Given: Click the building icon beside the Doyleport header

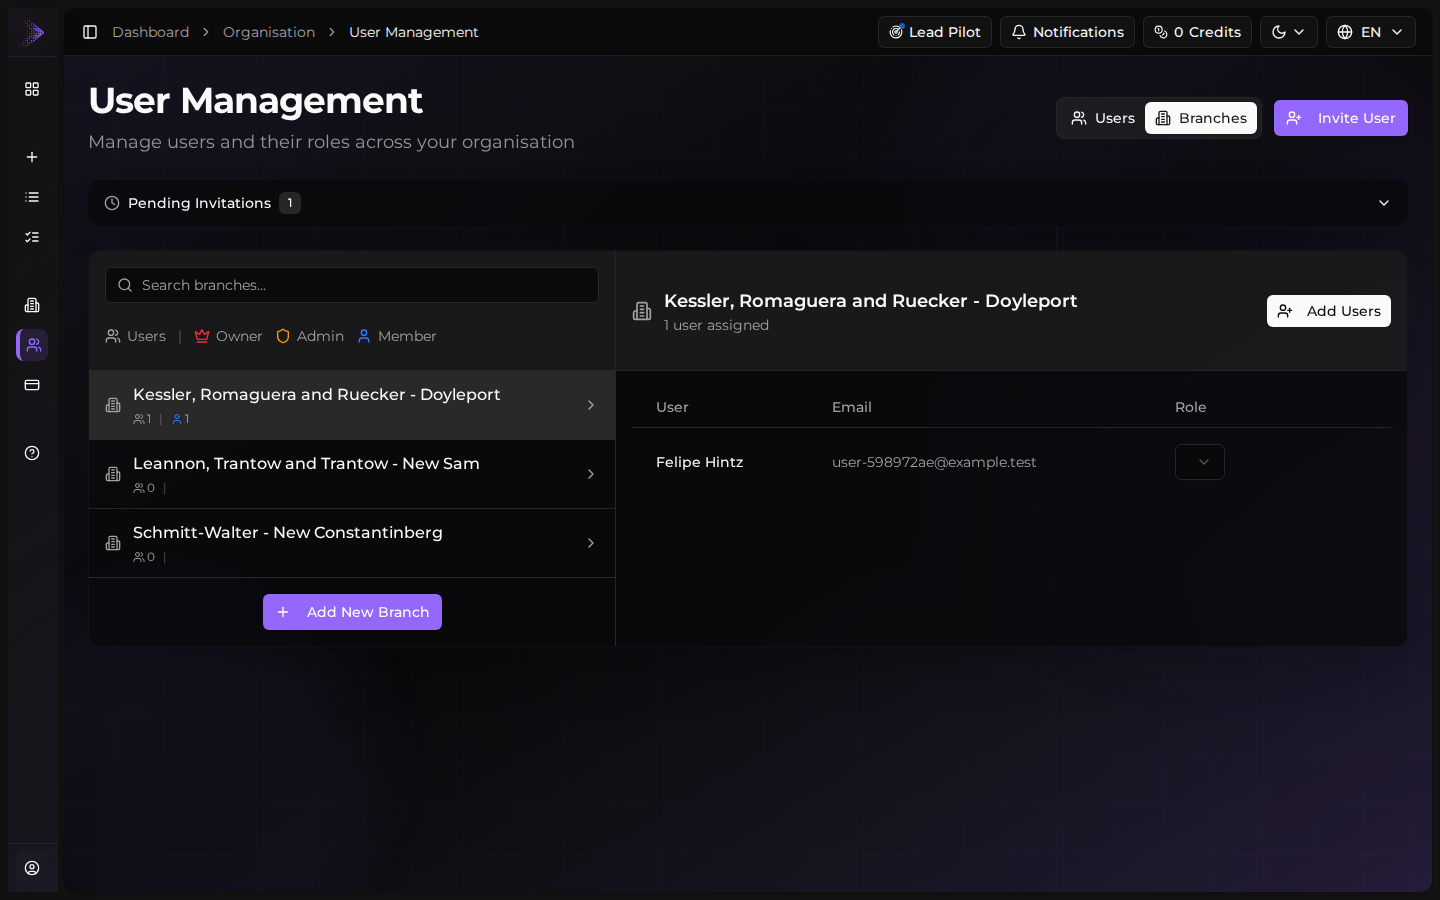Looking at the screenshot, I should pyautogui.click(x=642, y=311).
